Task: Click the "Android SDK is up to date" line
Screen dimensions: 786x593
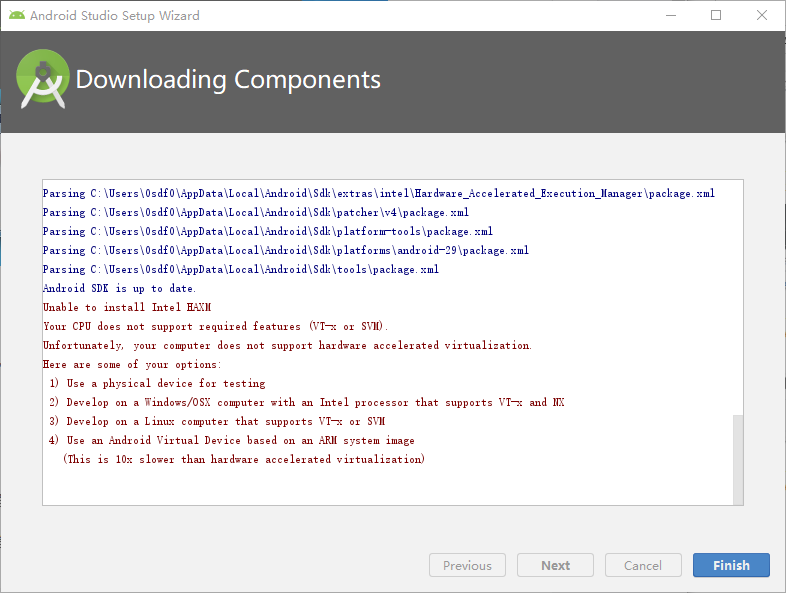Action: click(x=119, y=288)
